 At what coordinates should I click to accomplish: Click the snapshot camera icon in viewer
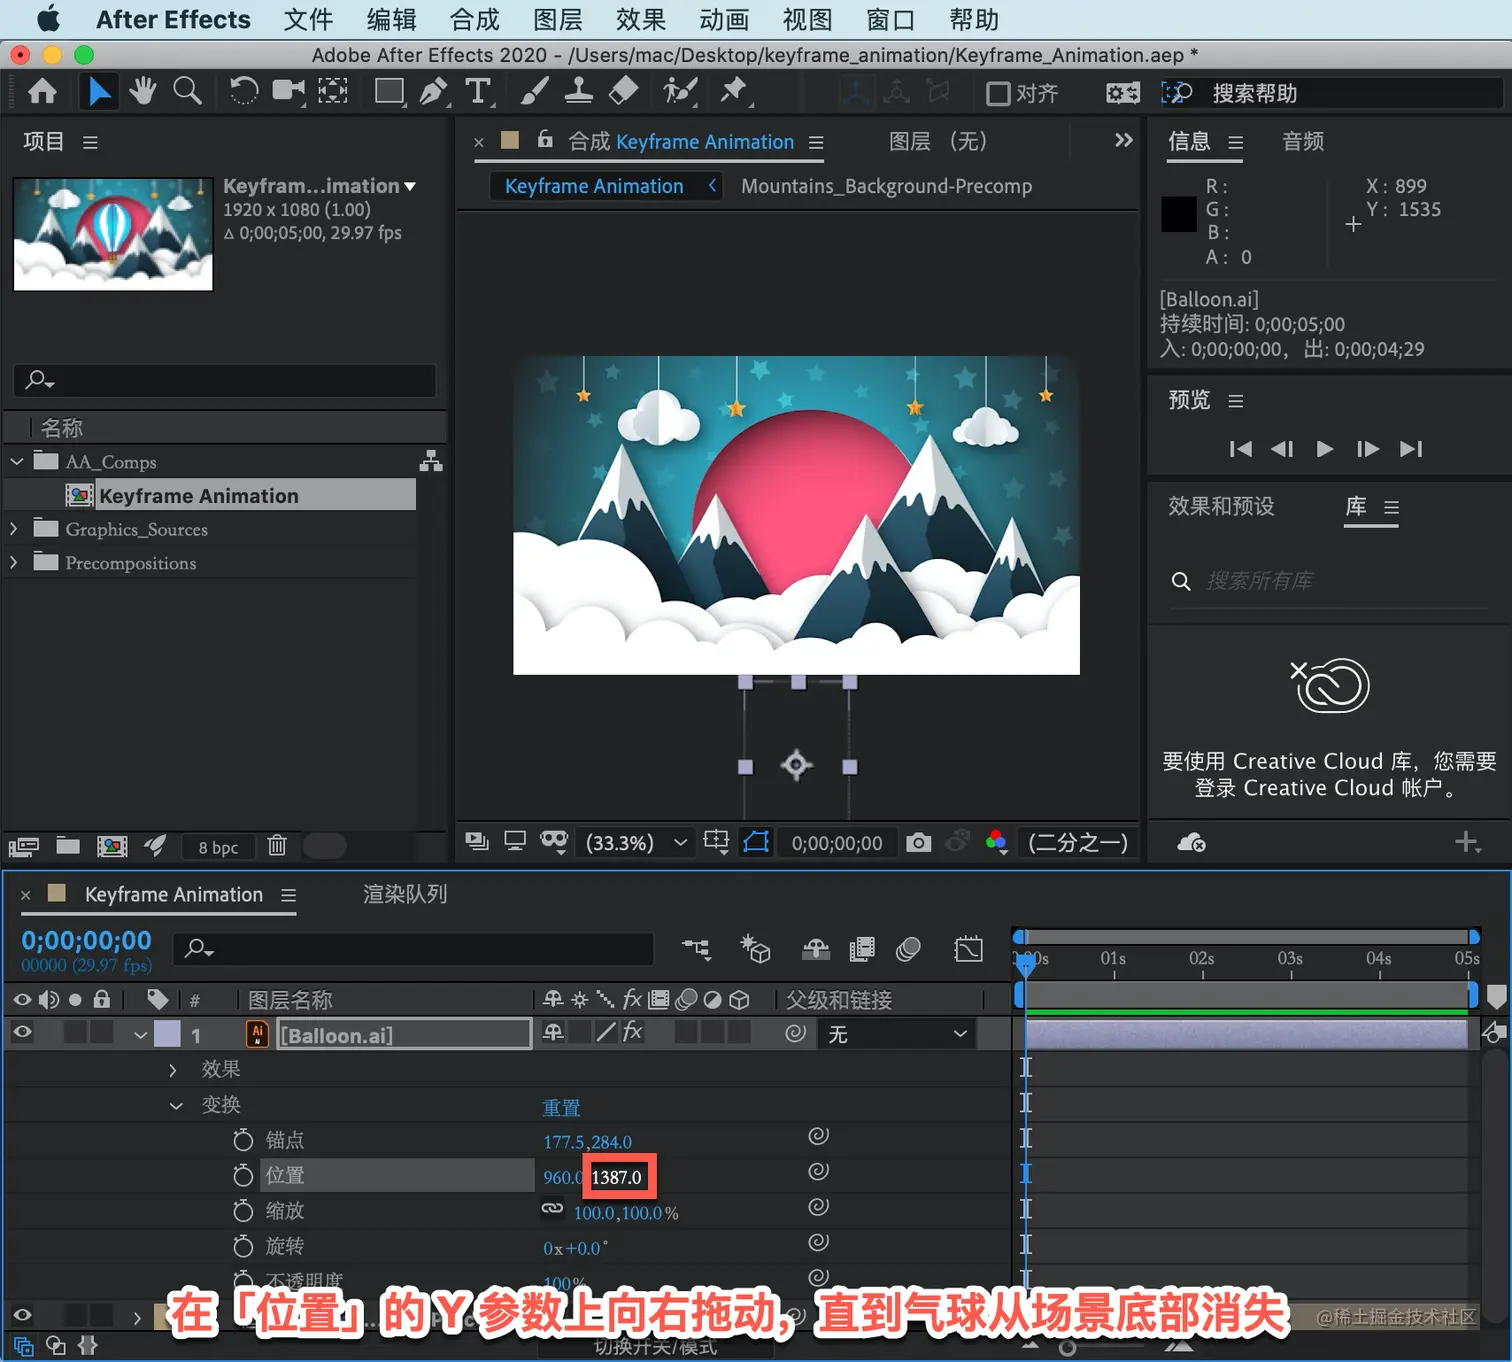click(x=918, y=843)
